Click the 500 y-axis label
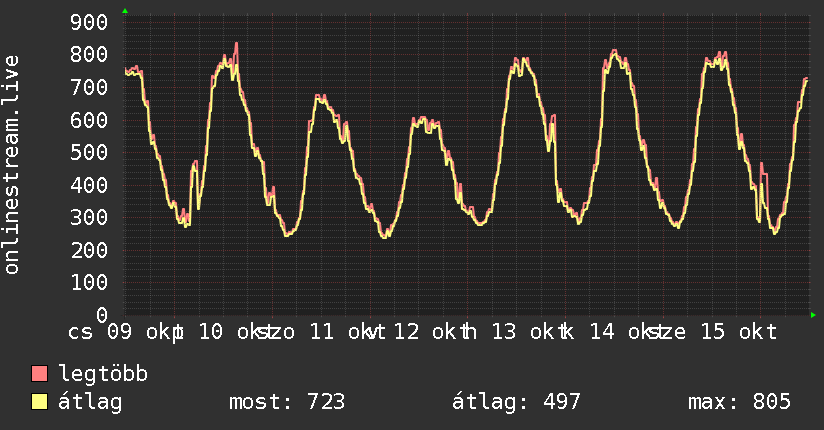Viewport: 824px width, 430px height. [x=89, y=152]
